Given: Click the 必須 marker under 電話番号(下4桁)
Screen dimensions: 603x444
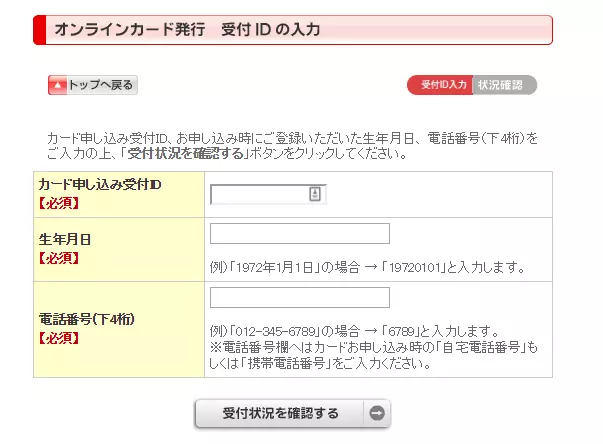Looking at the screenshot, I should tap(58, 338).
